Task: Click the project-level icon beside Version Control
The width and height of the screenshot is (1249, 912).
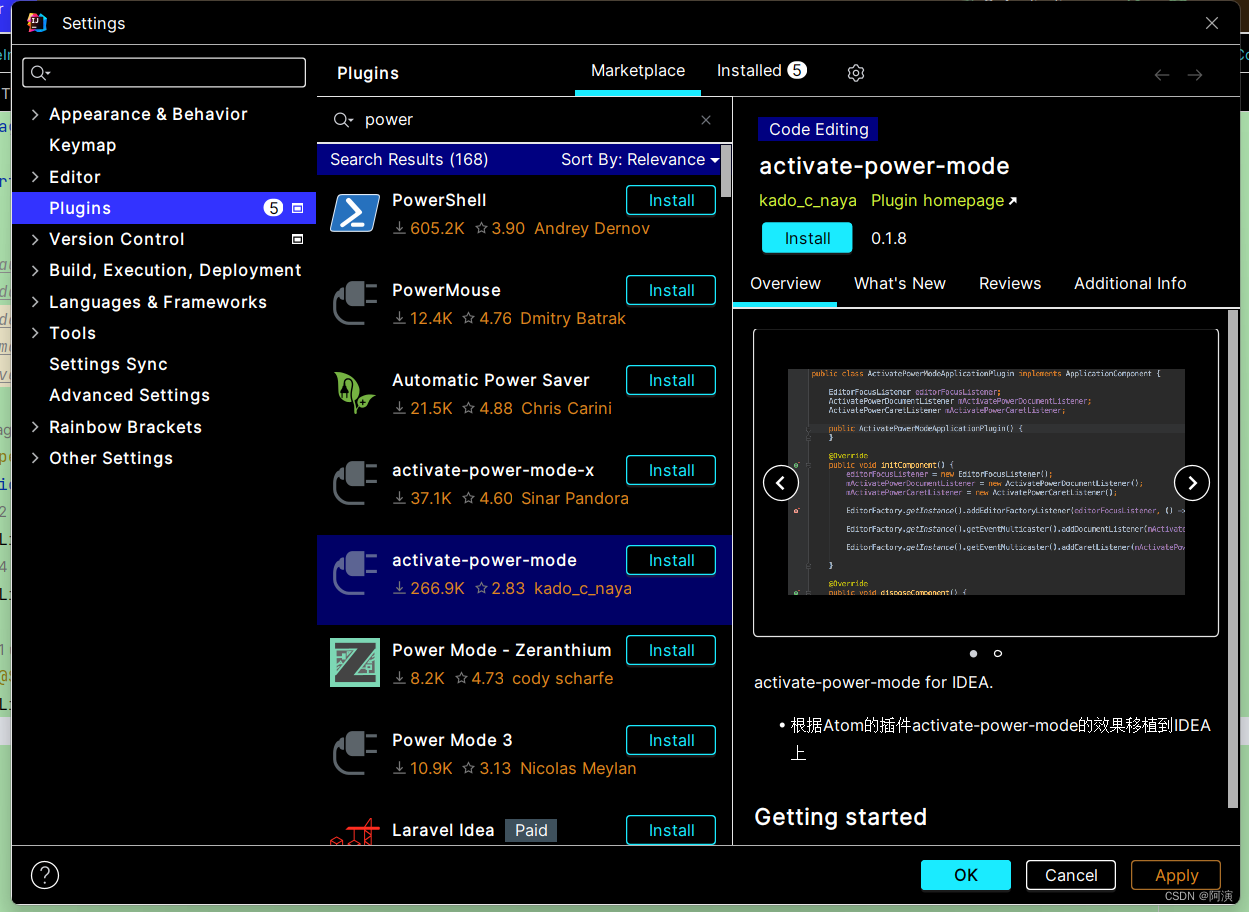Action: 297,239
